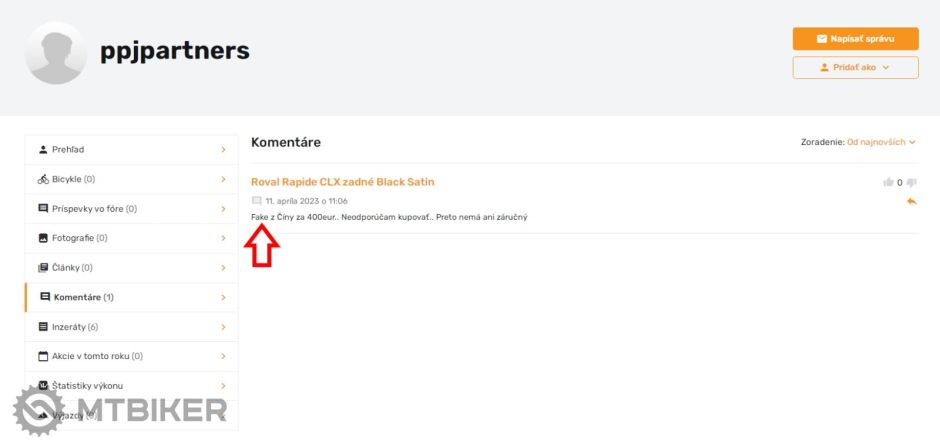Open the Zoradenie sort dropdown
The width and height of the screenshot is (940, 447).
[x=880, y=142]
